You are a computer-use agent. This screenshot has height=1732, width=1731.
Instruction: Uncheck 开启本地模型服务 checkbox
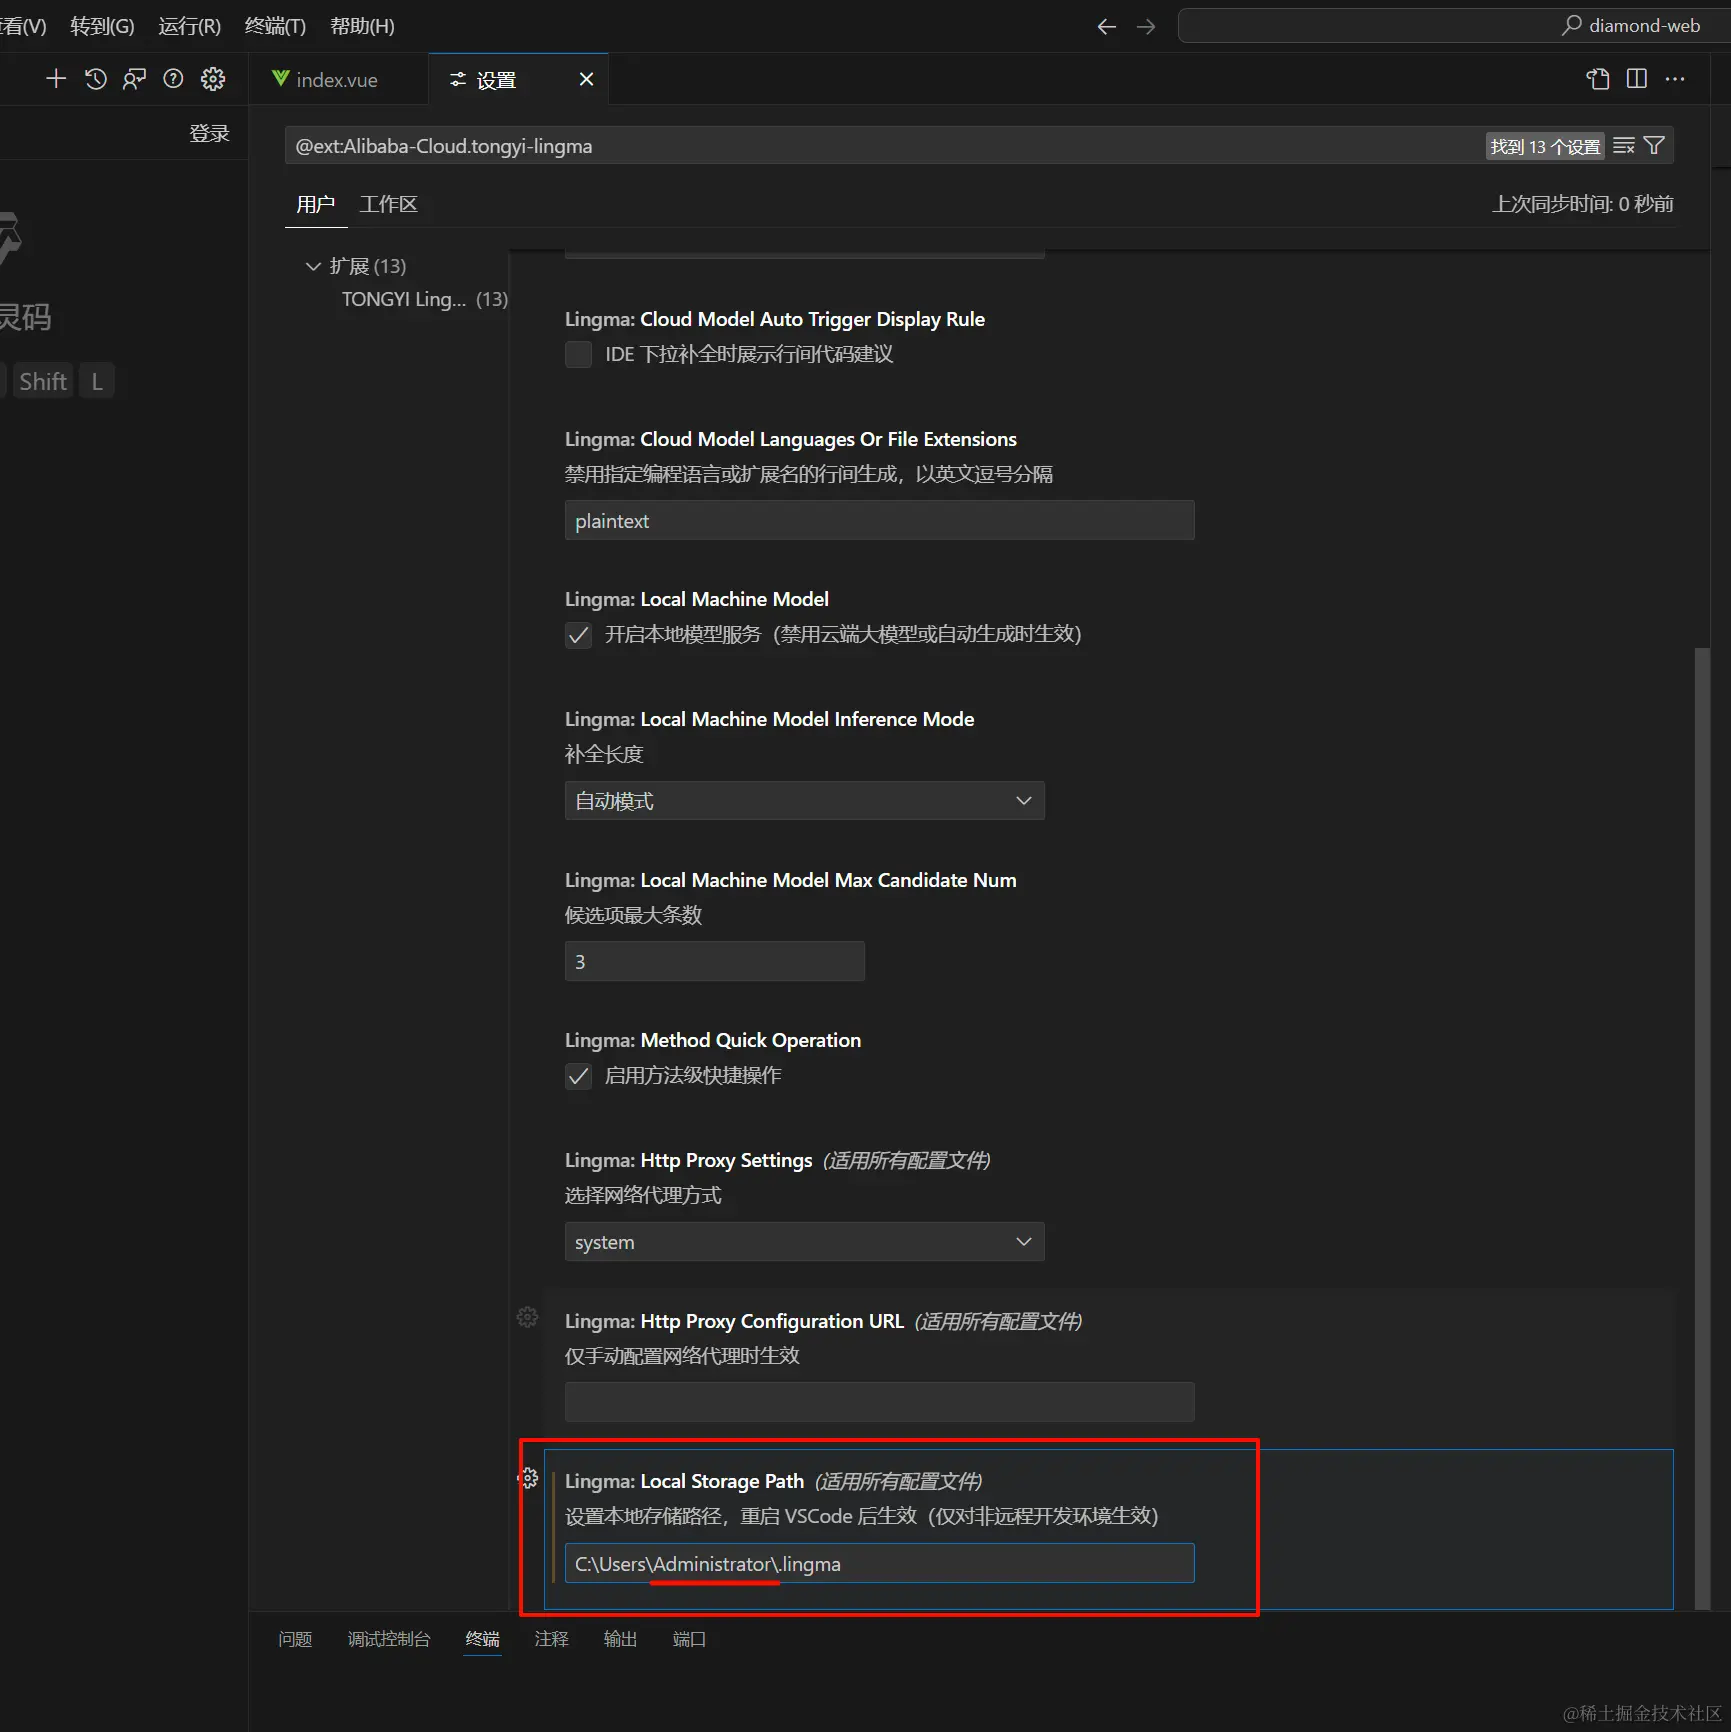coord(578,635)
